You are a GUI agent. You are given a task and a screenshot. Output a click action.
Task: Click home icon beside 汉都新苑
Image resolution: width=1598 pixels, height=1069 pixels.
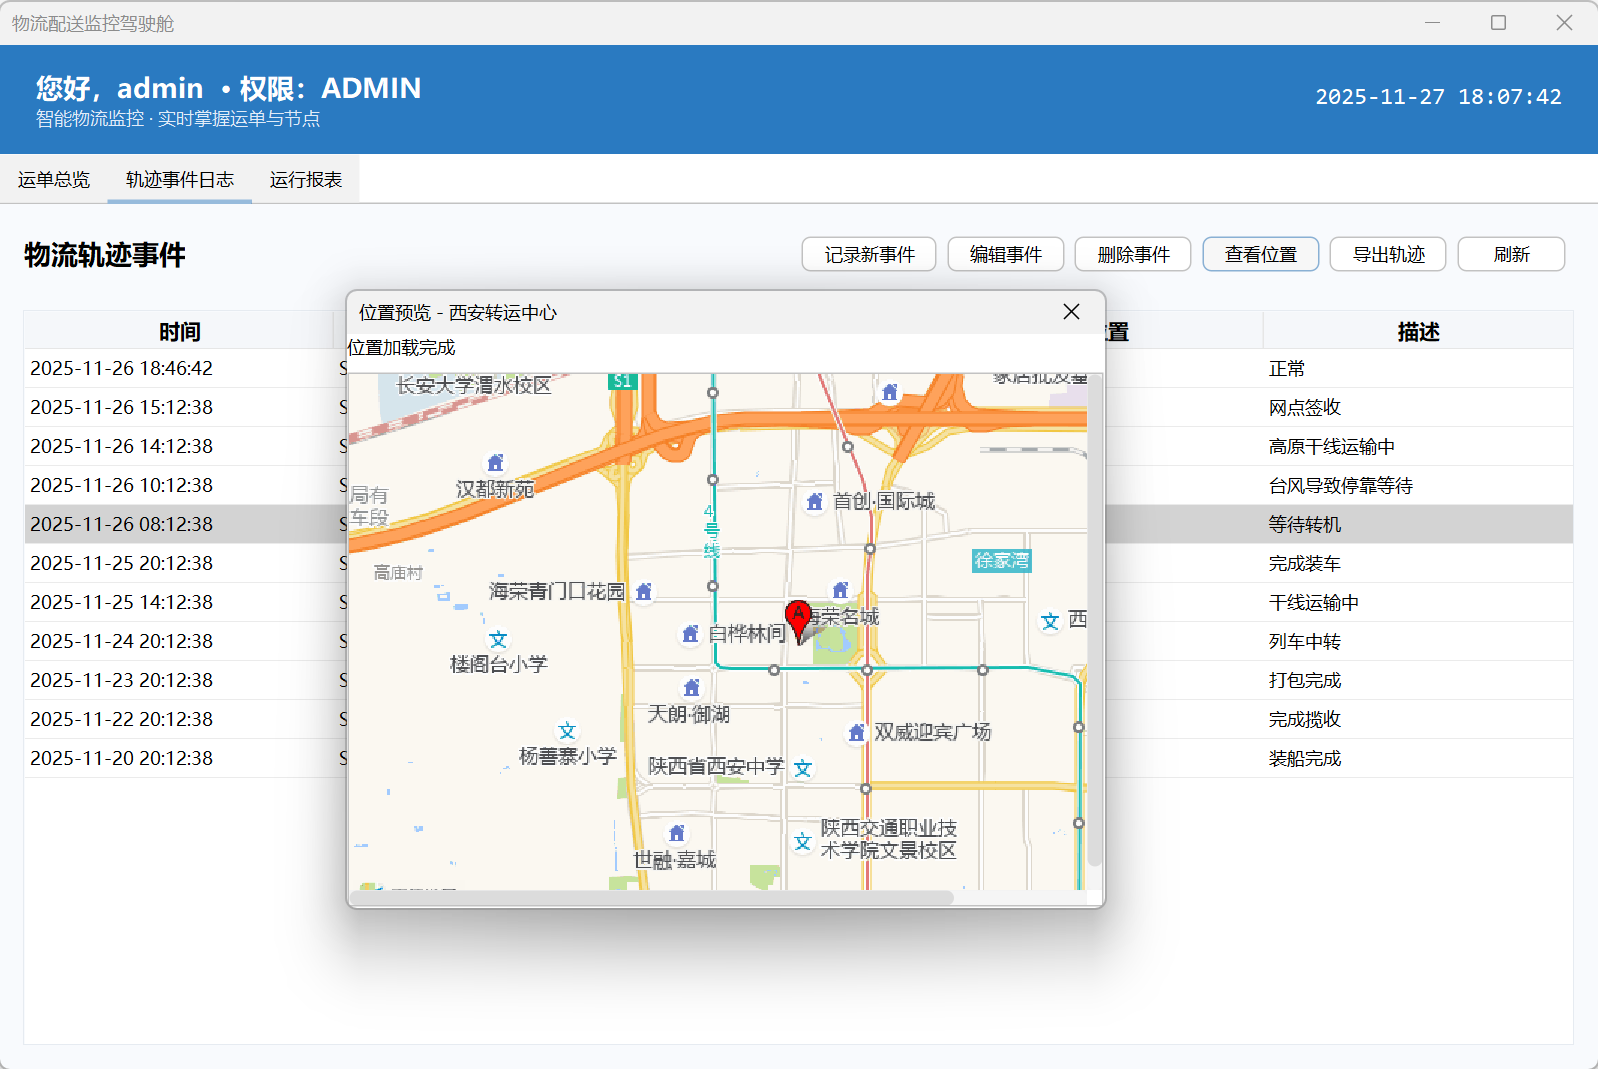[495, 463]
